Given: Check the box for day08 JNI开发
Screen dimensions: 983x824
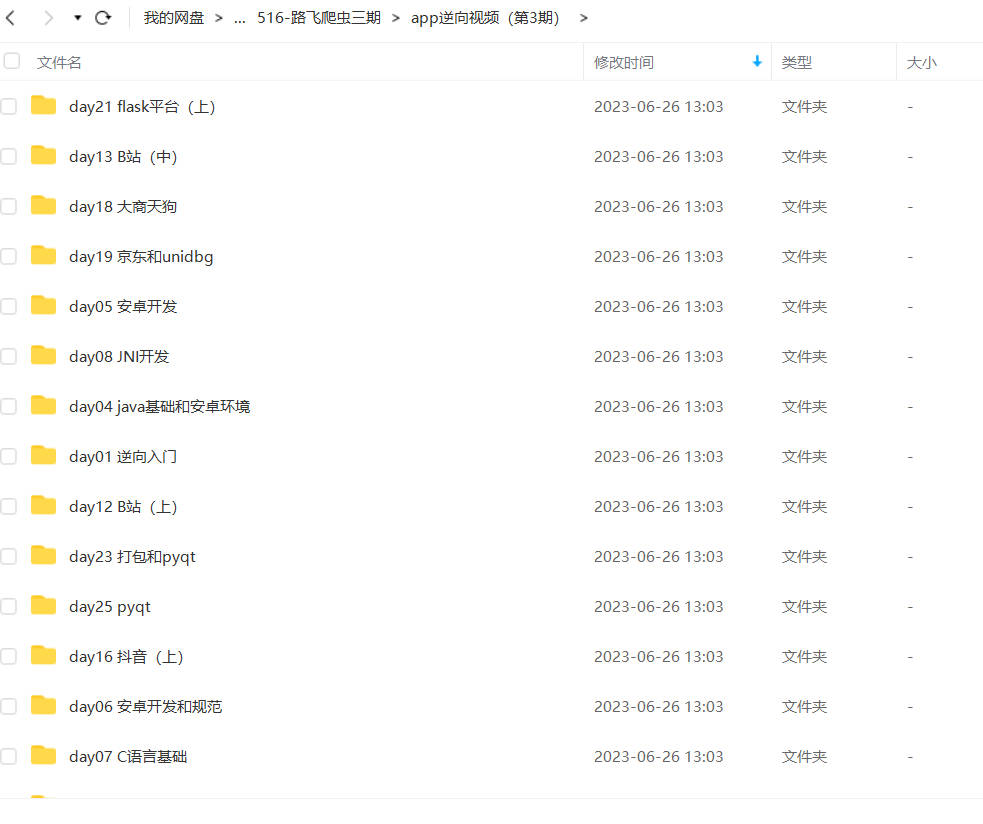Looking at the screenshot, I should [9, 356].
